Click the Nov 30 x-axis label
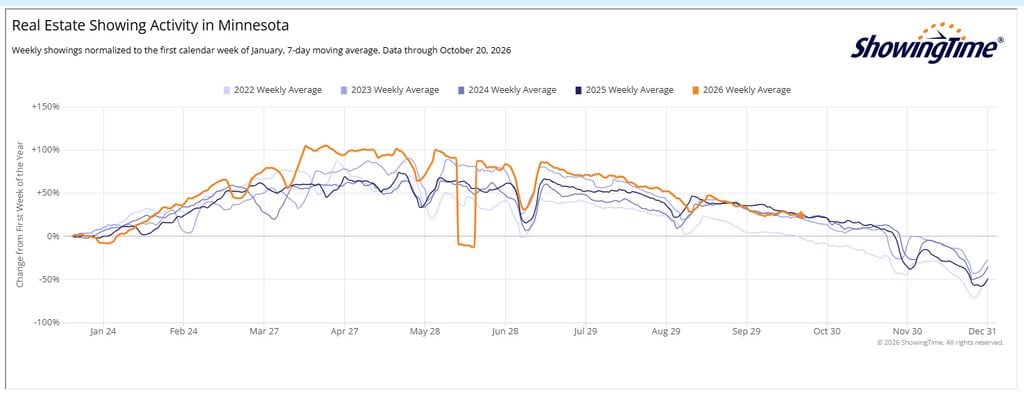Image resolution: width=1024 pixels, height=396 pixels. click(907, 332)
